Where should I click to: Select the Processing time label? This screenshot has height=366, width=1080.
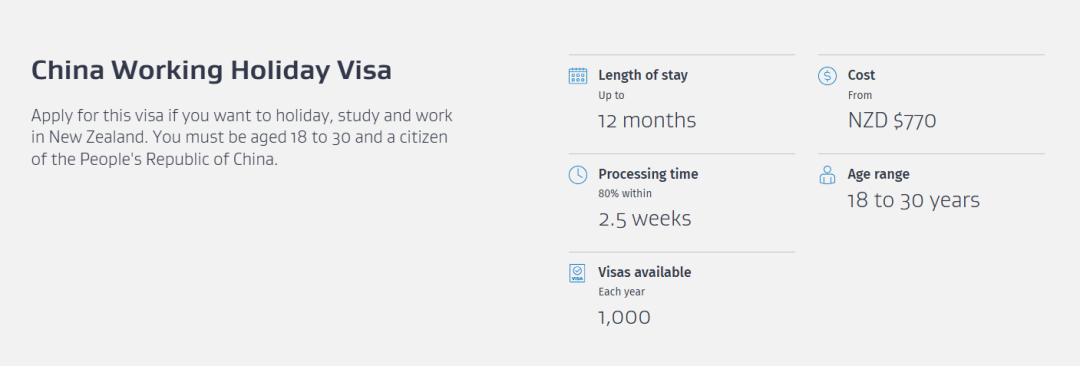pos(648,174)
